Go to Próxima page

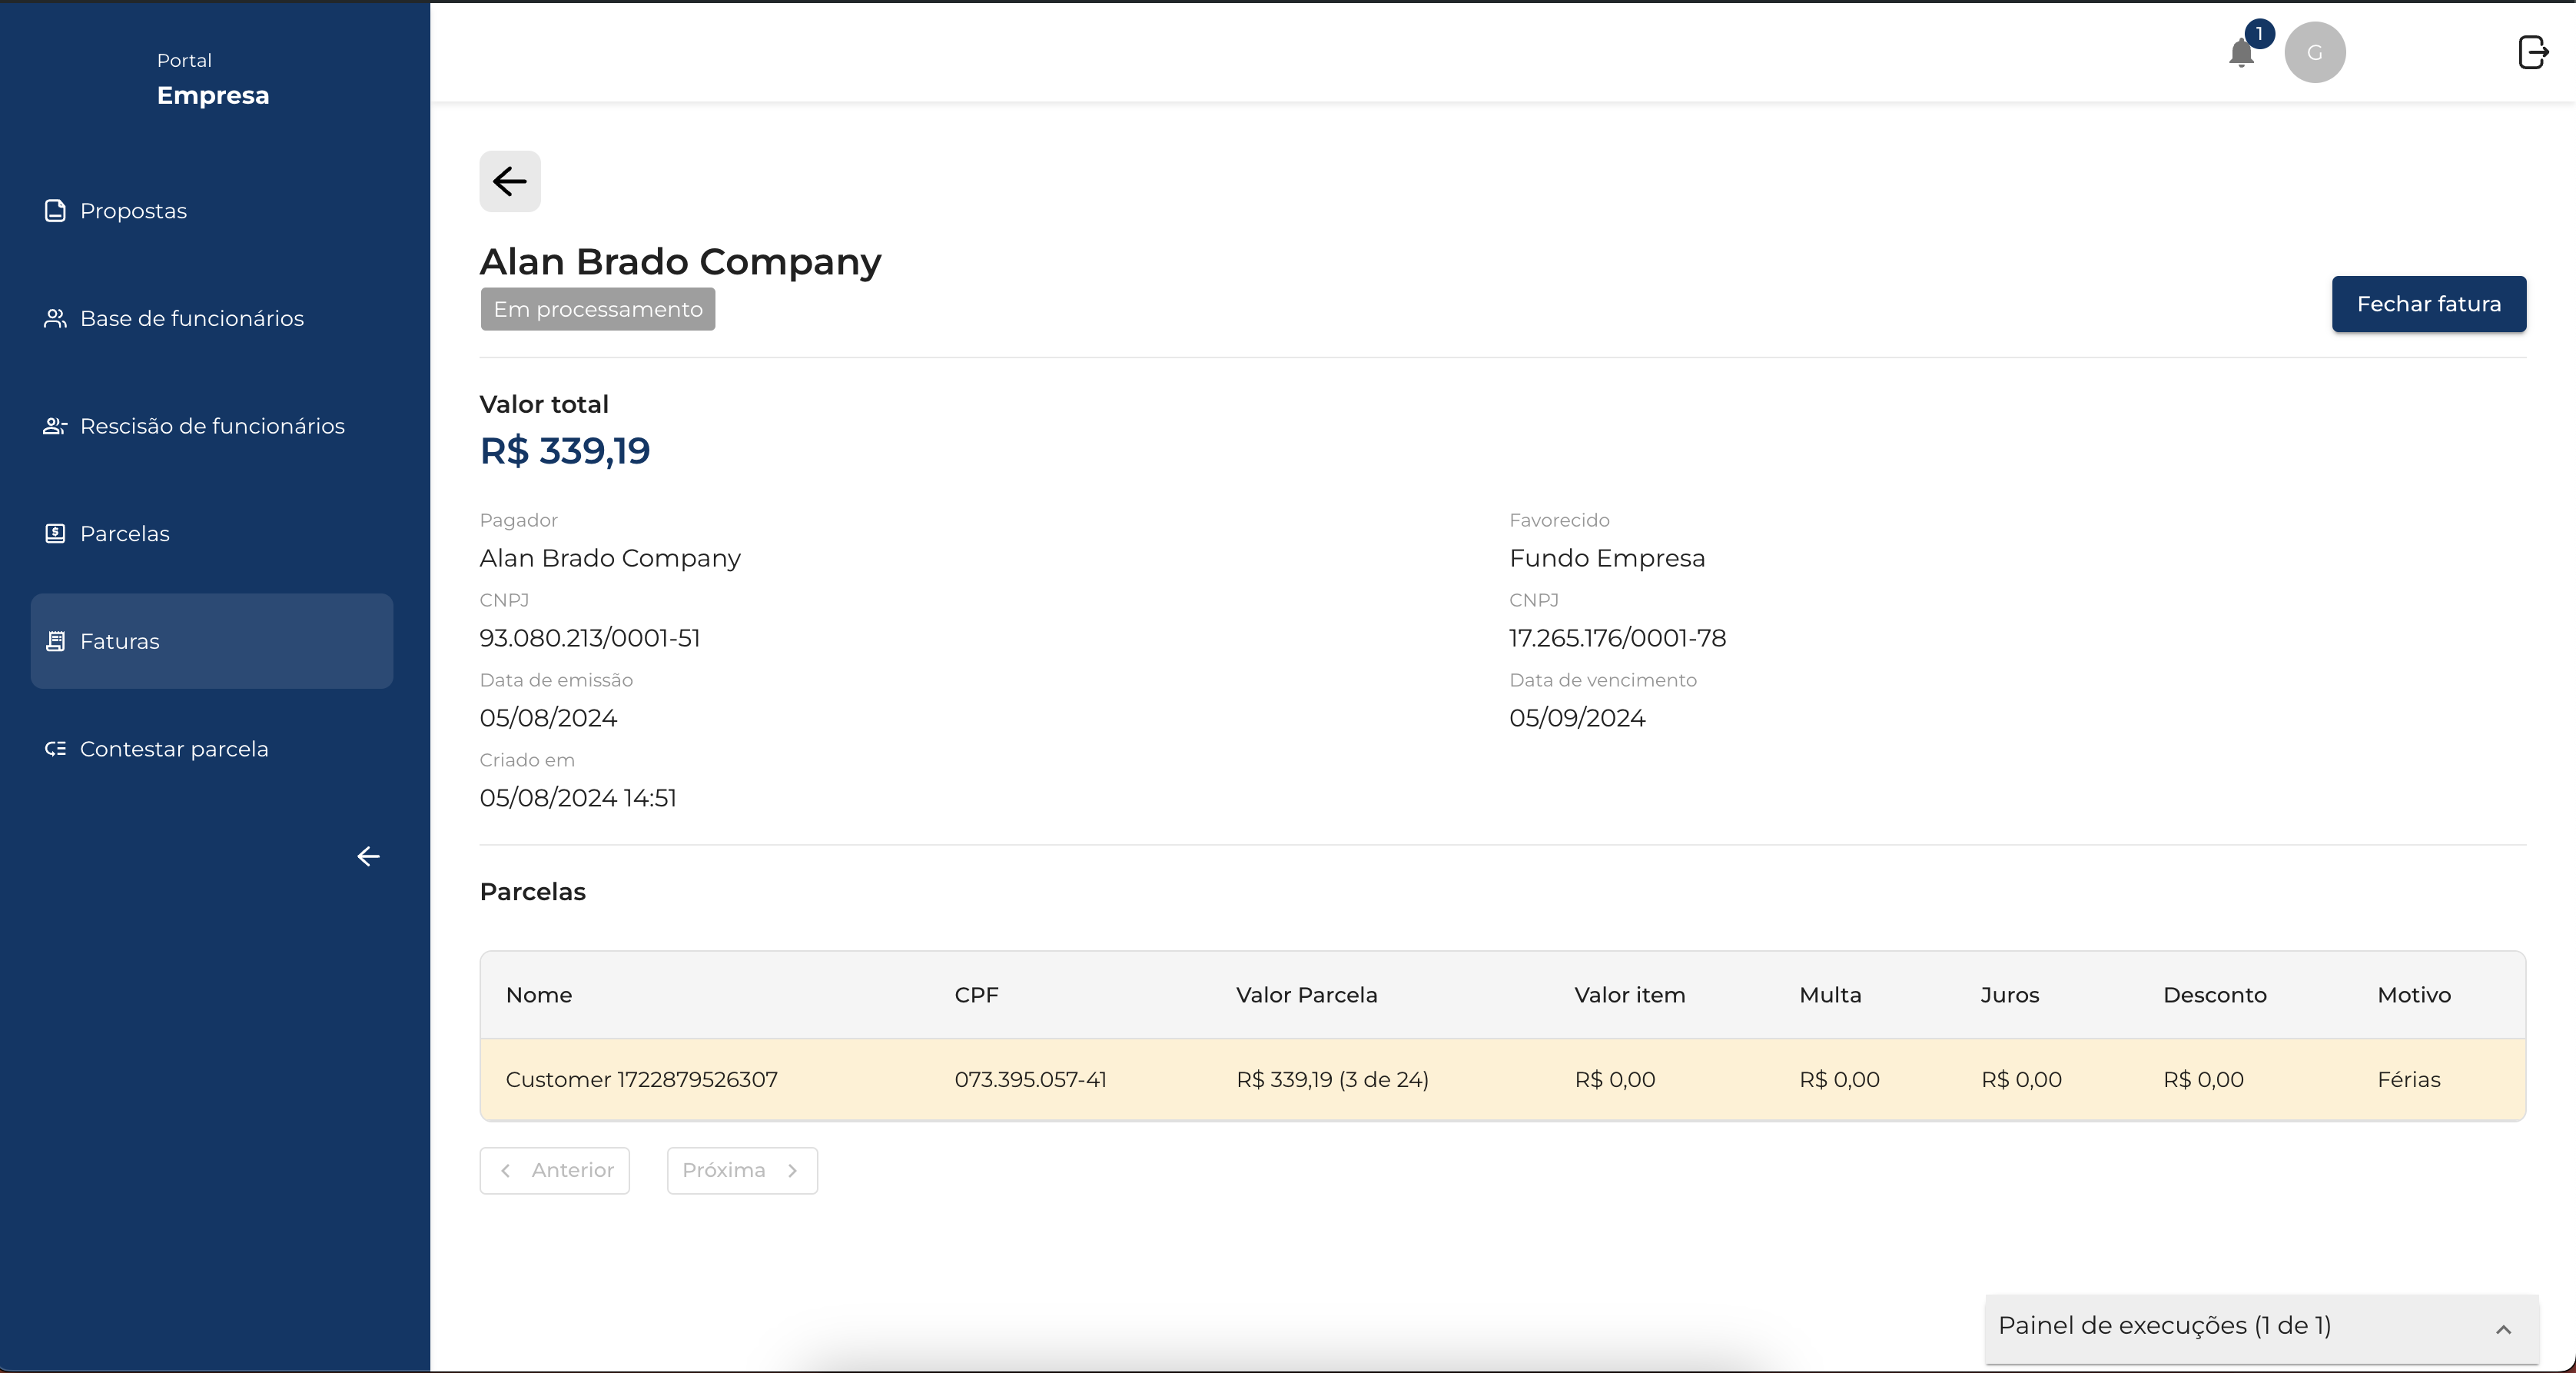coord(742,1170)
